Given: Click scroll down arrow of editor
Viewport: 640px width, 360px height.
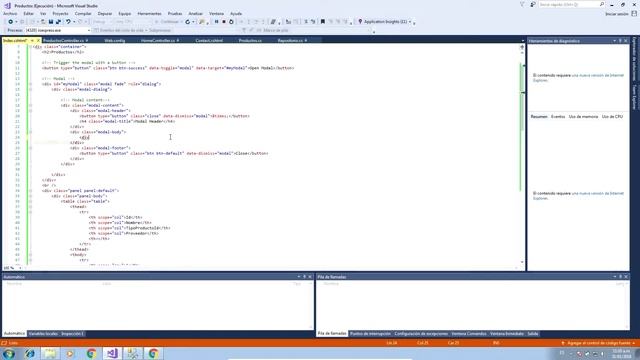Looking at the screenshot, I should tap(522, 262).
